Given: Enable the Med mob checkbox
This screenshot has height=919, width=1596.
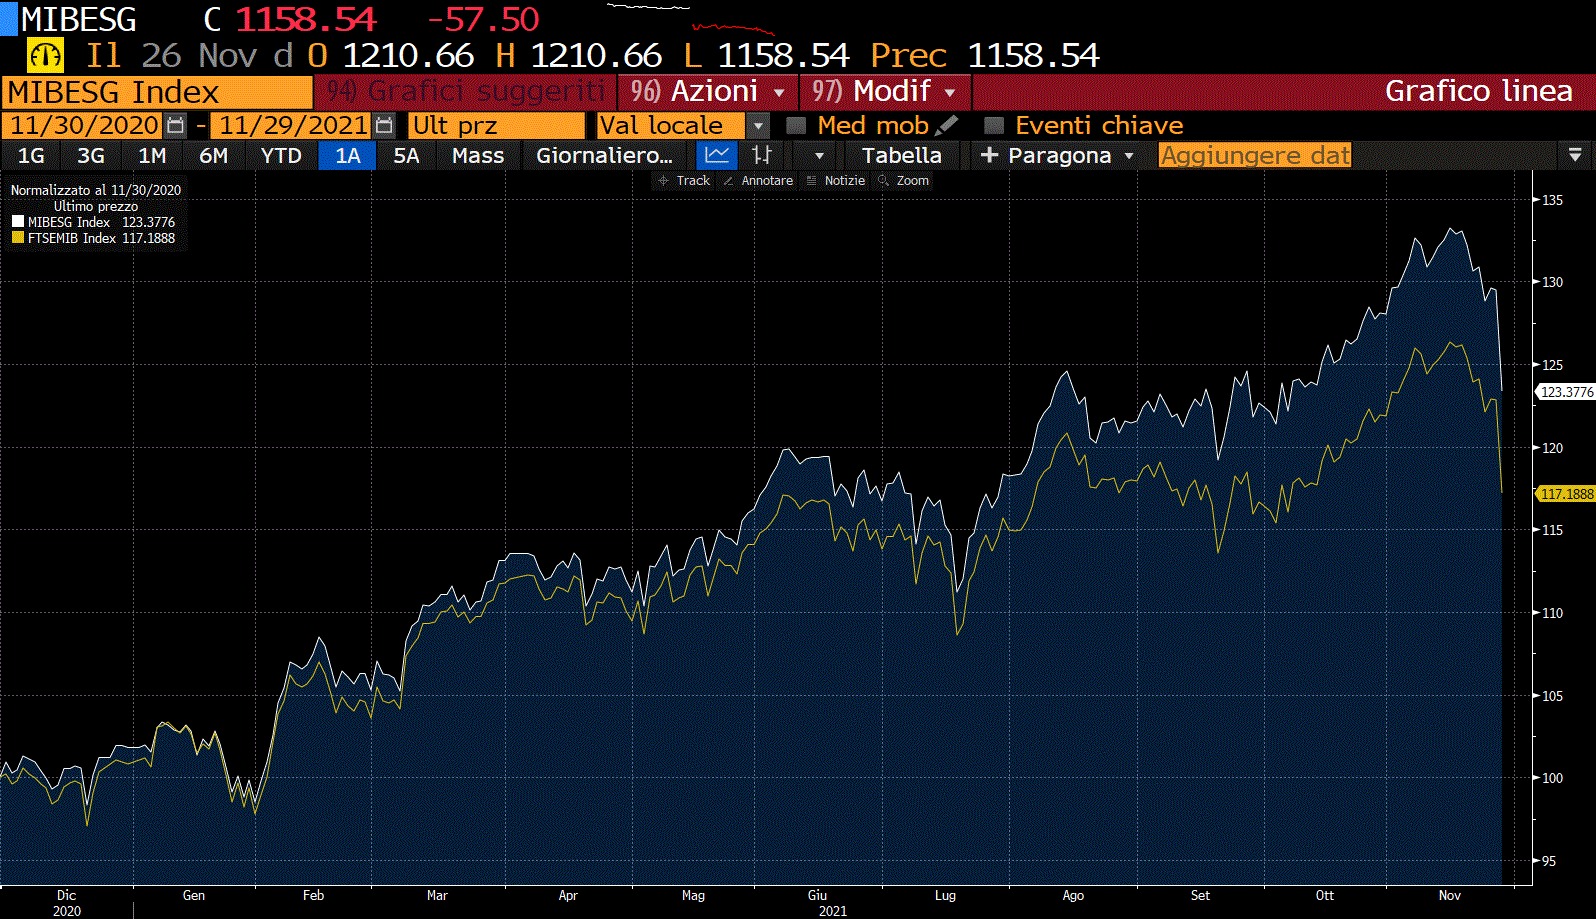Looking at the screenshot, I should [x=796, y=125].
